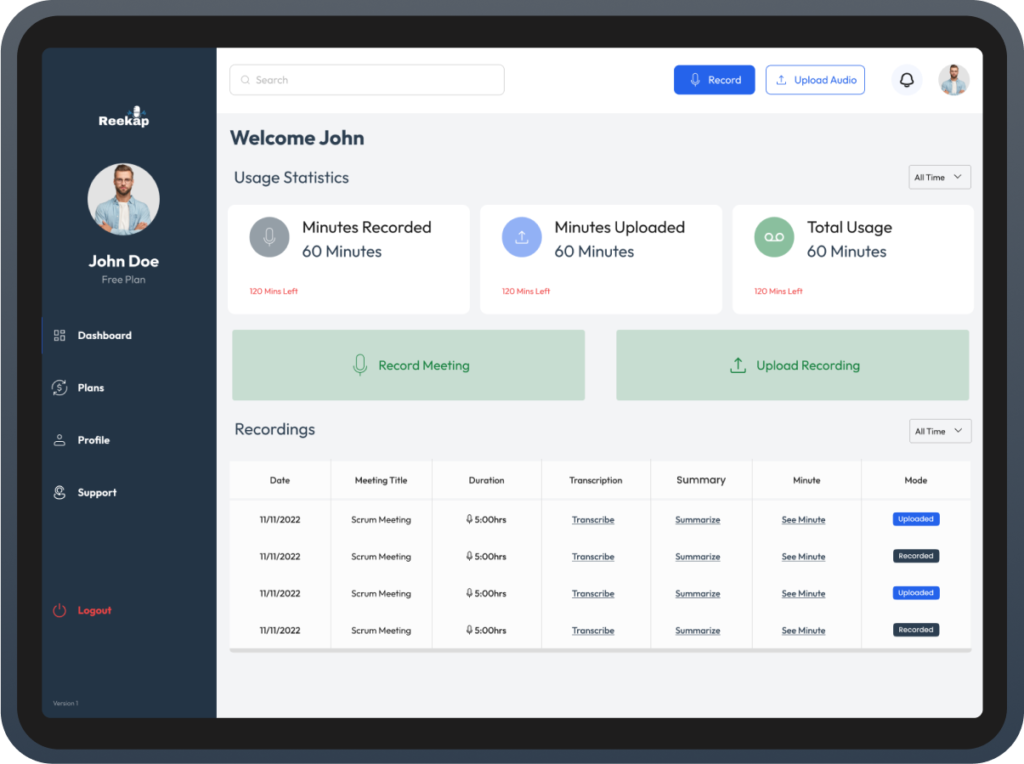
Task: Click Transcribe link in first recording row
Action: 593,520
